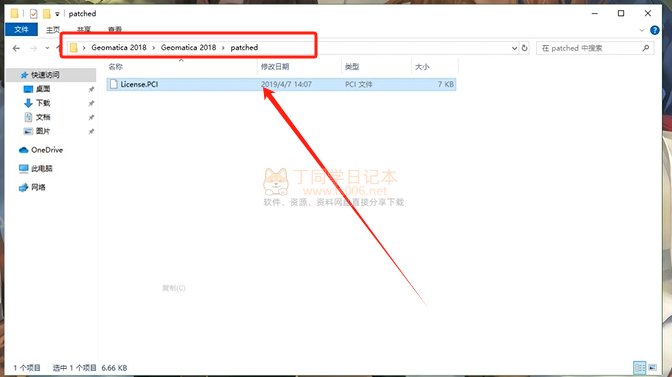This screenshot has height=377, width=672.
Task: Open the quick access toolbar dropdown
Action: tap(57, 14)
